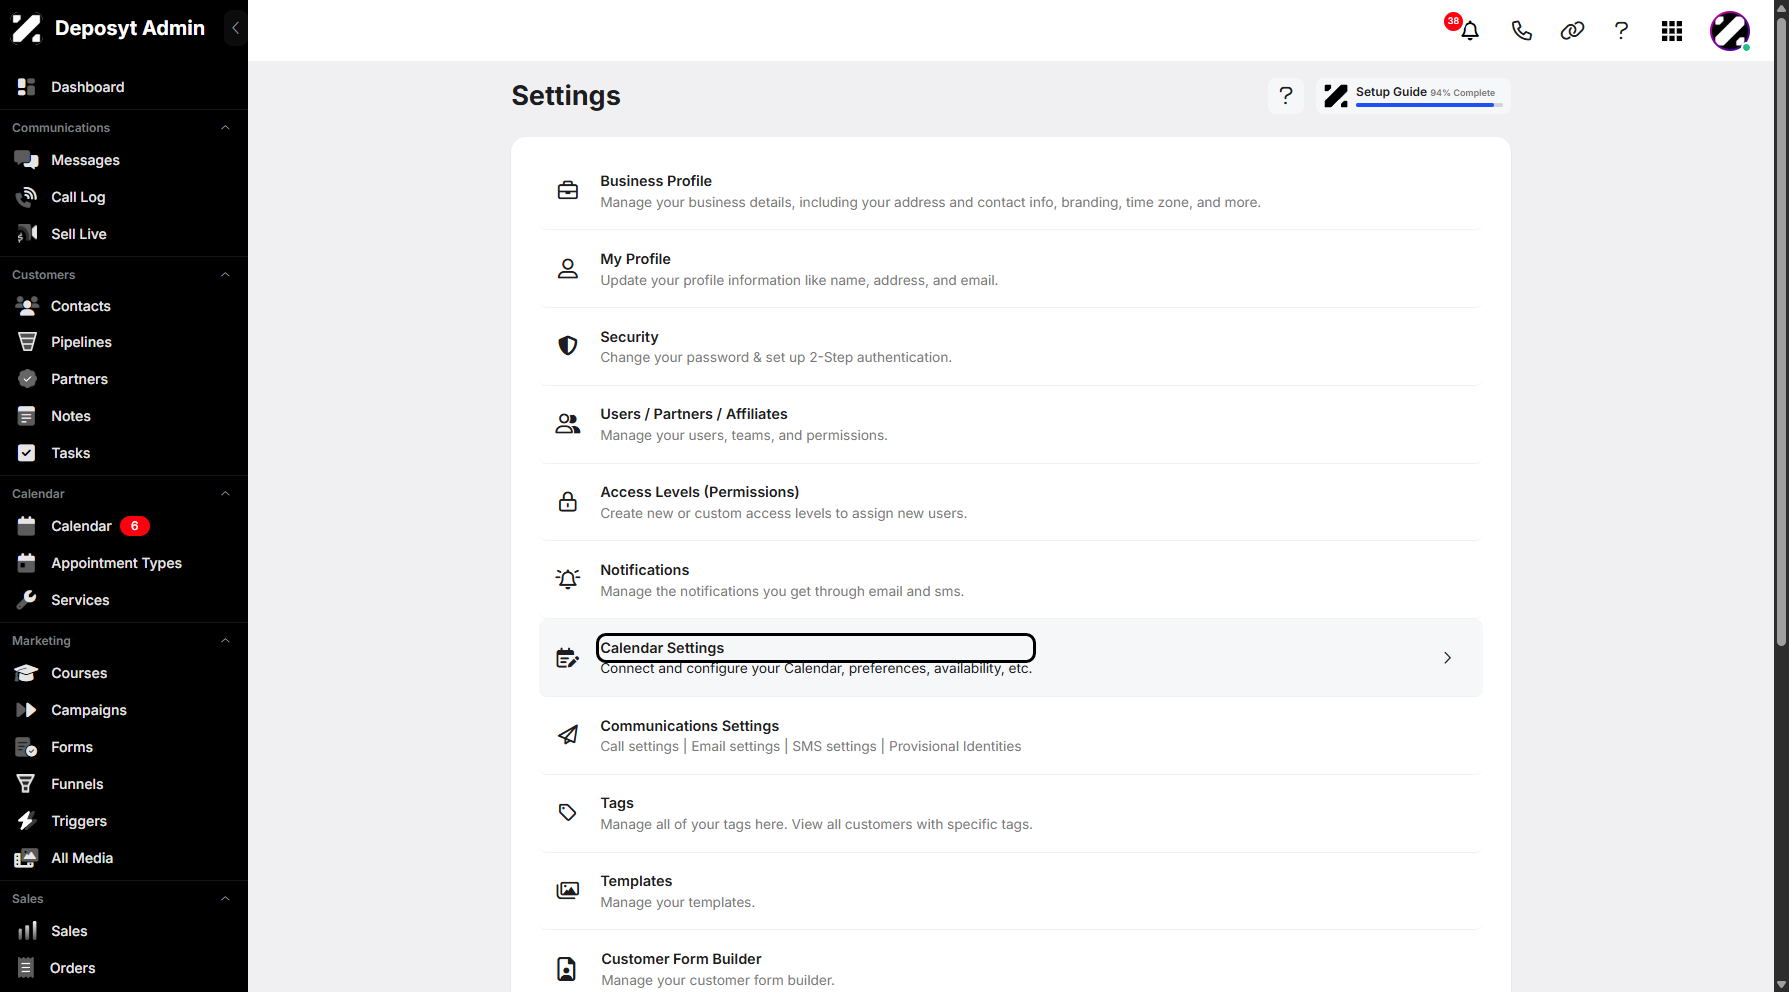Click the Templates image icon
1789x992 pixels.
[x=568, y=890]
